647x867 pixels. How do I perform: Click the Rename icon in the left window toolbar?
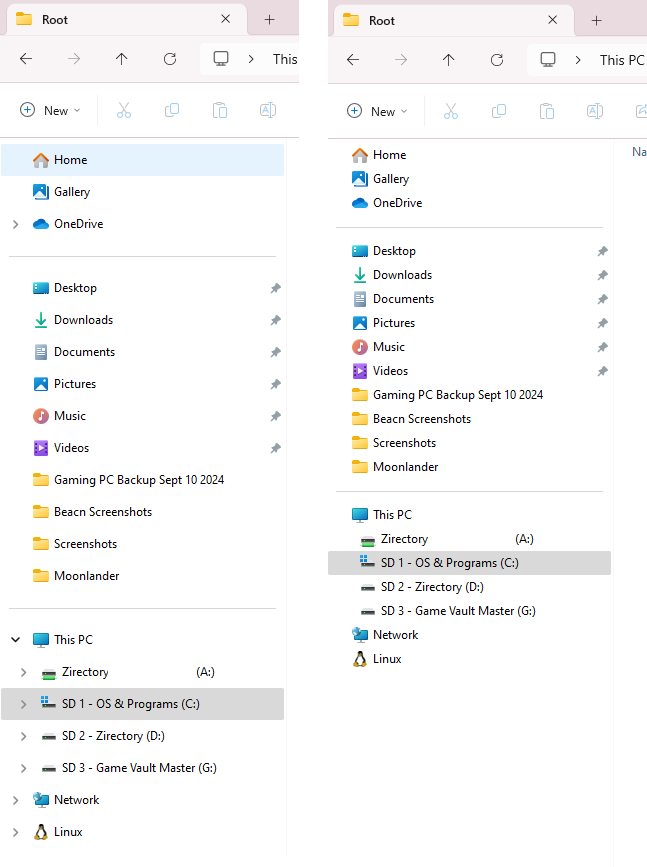[x=268, y=111]
